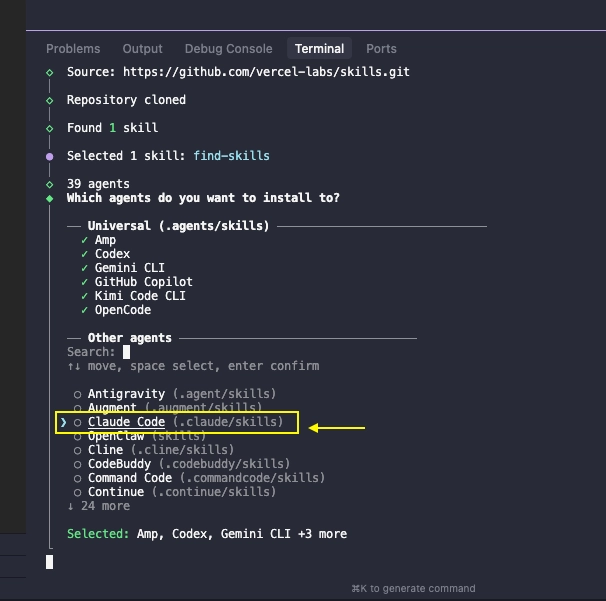
Task: Open the Ports tab
Action: [x=381, y=48]
